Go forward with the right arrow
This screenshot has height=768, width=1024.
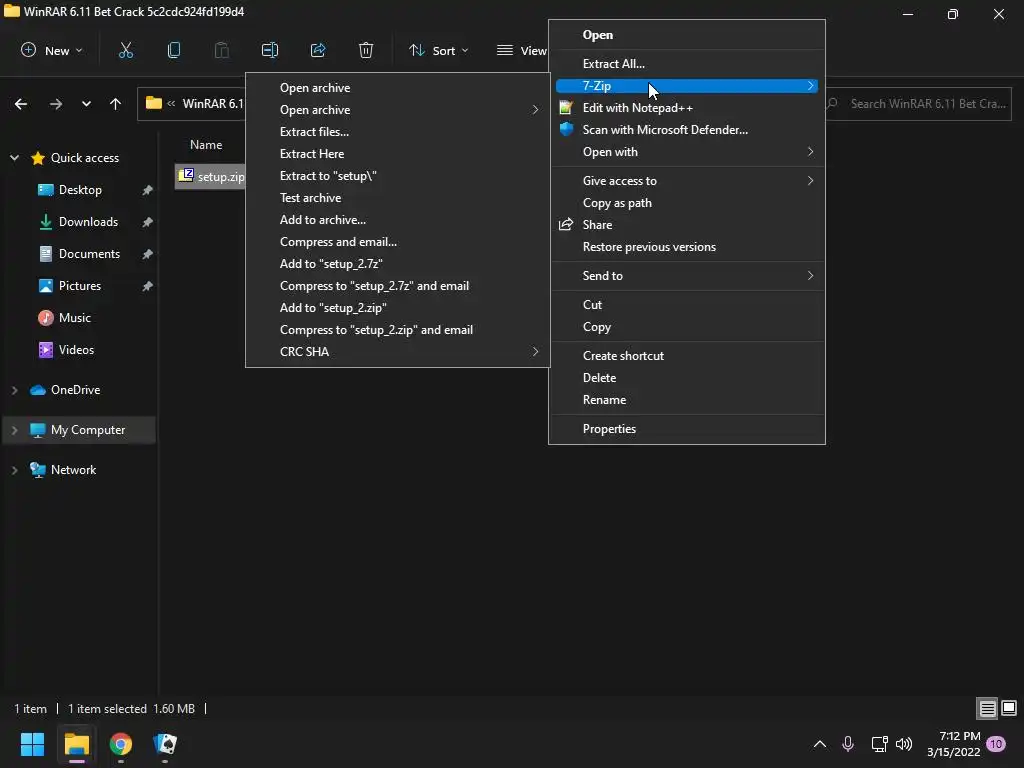click(x=56, y=104)
